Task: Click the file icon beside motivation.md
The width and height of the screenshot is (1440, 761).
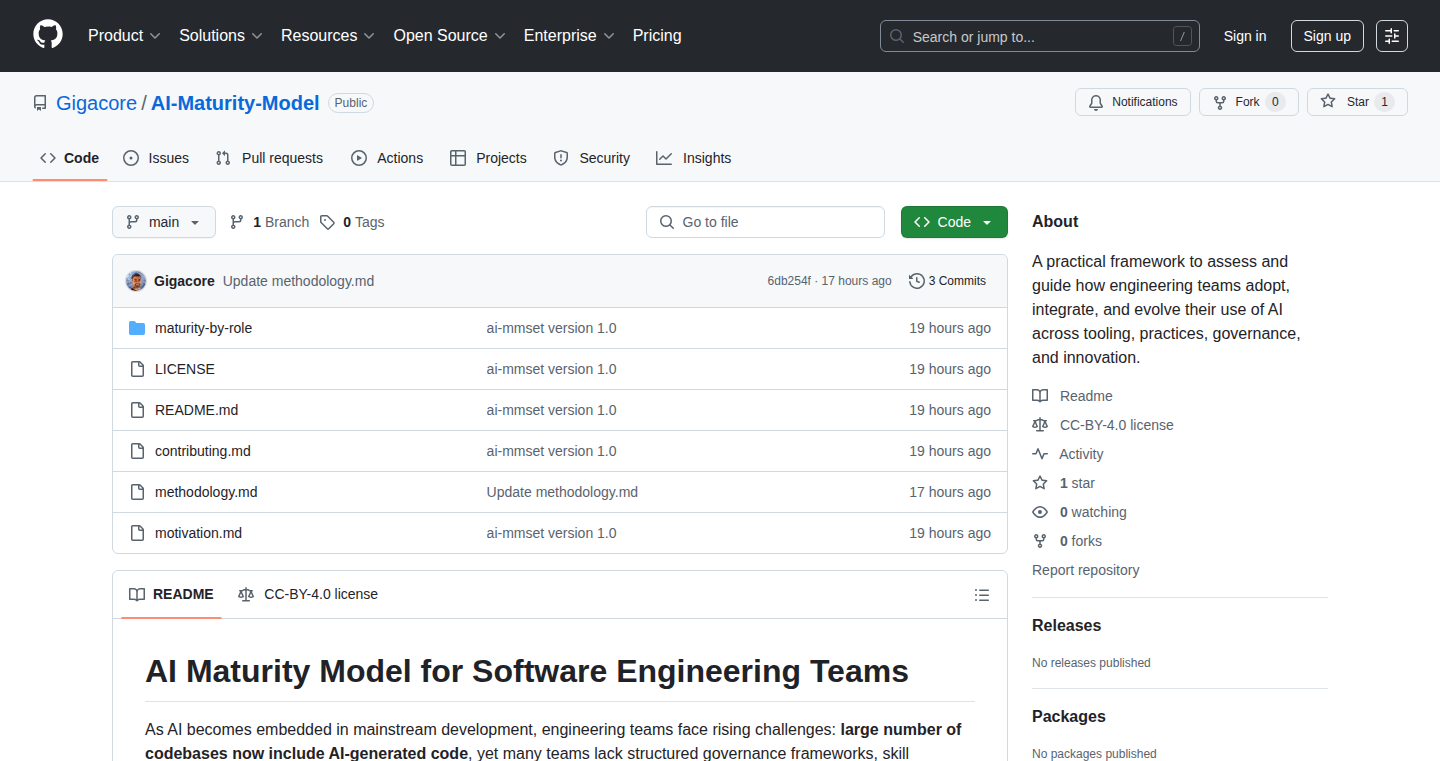Action: coord(137,533)
